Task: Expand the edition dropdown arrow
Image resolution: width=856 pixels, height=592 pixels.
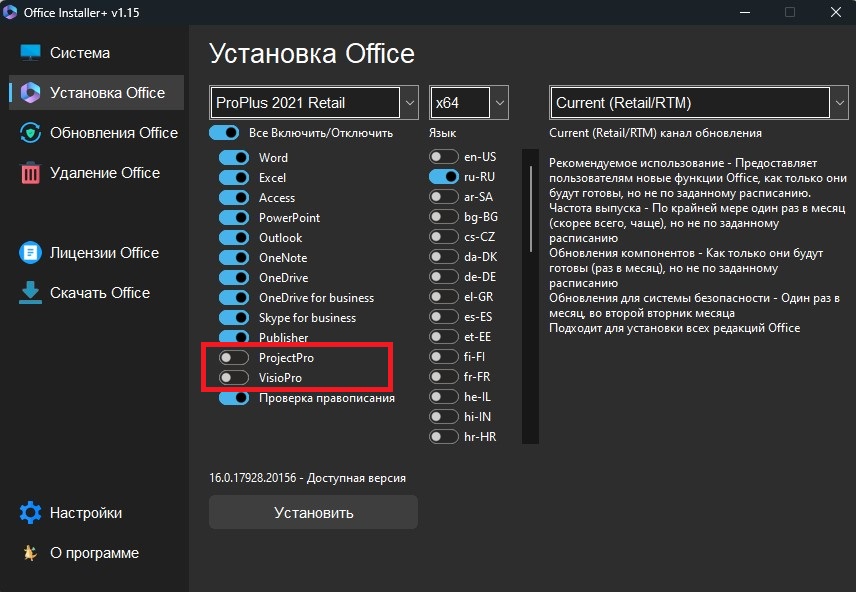Action: pos(409,102)
